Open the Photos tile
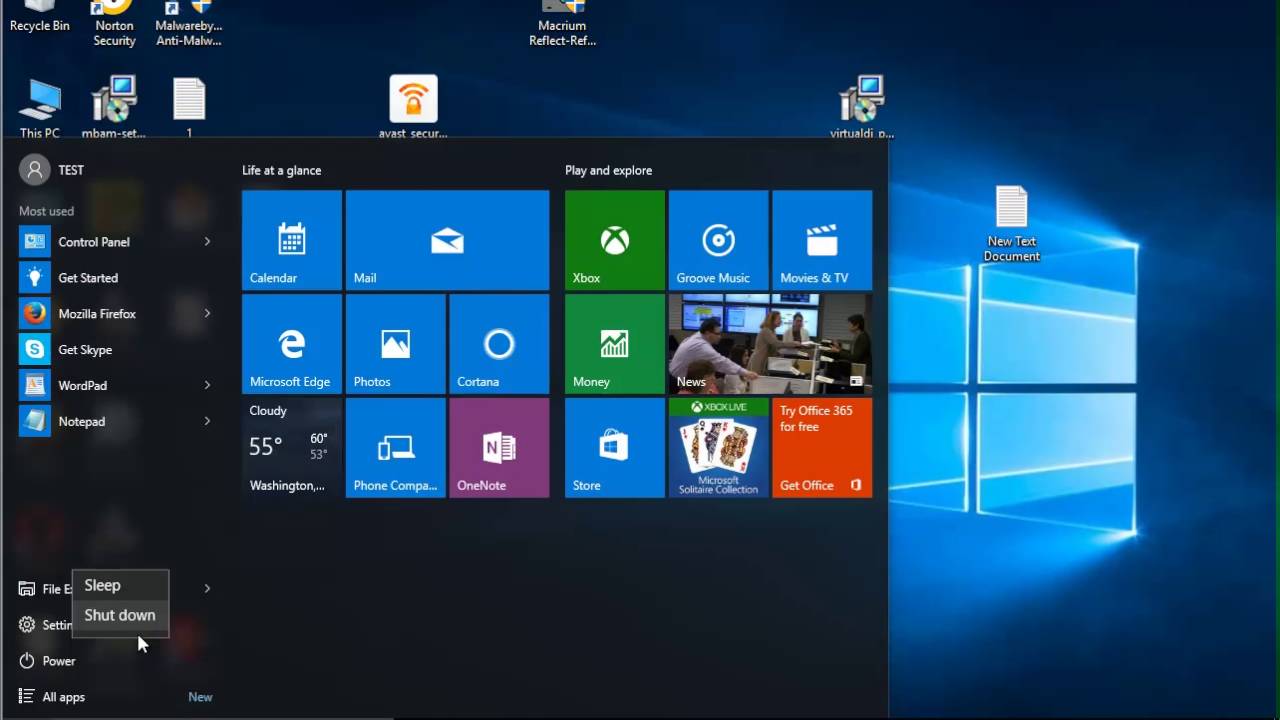This screenshot has width=1280, height=720. [395, 344]
